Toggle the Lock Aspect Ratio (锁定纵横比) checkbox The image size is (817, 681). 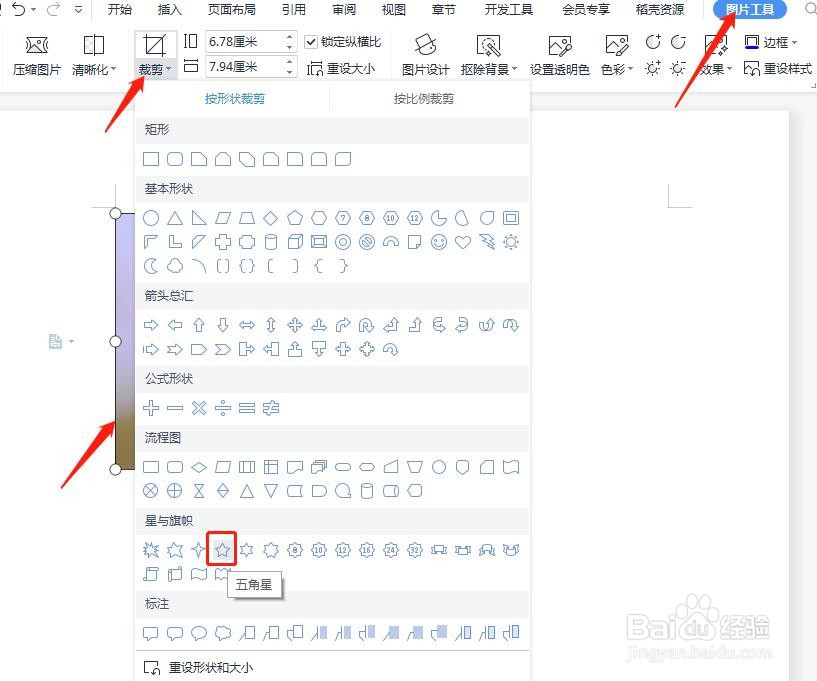(x=311, y=42)
